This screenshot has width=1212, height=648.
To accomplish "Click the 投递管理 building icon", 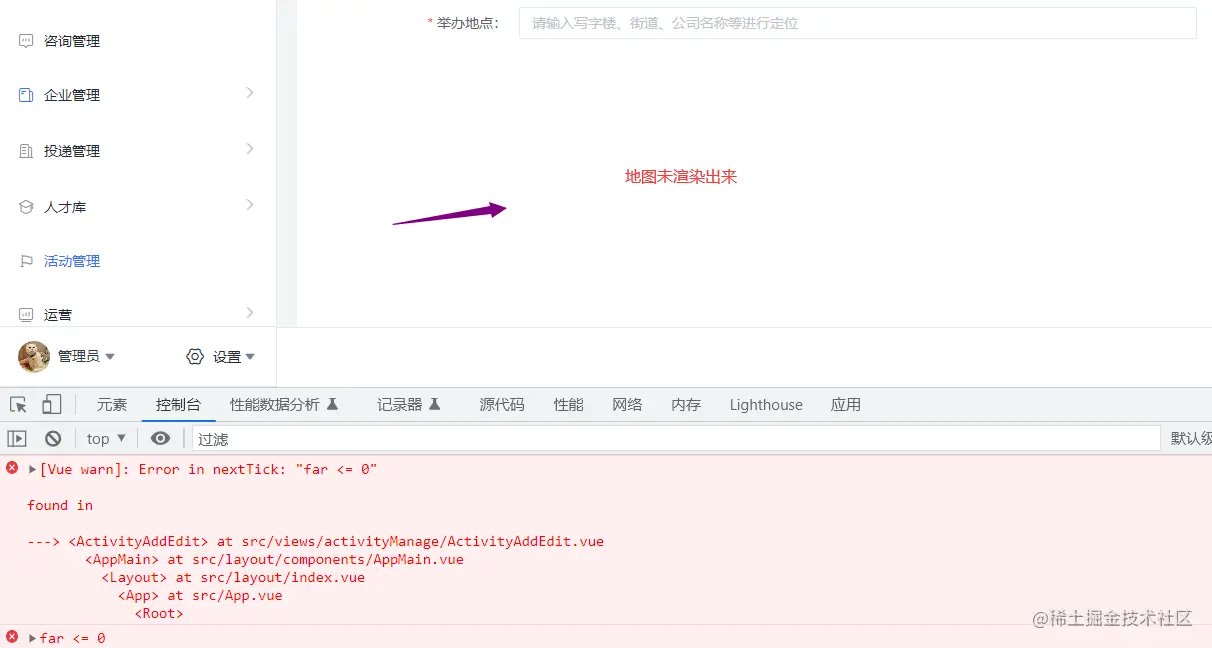I will [x=26, y=151].
